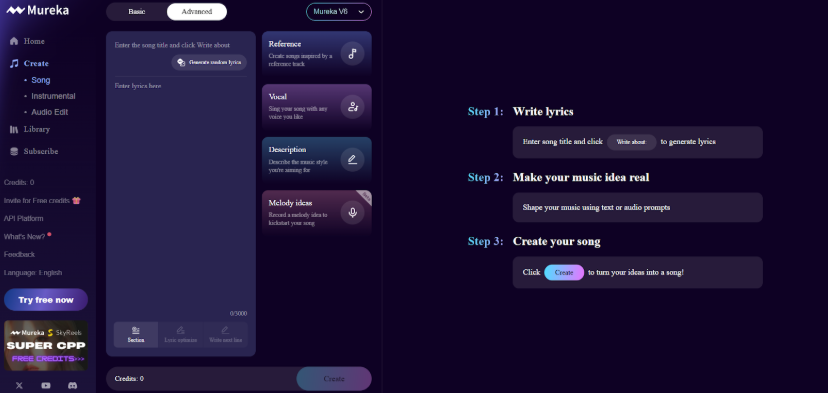Click the Mureka logo
This screenshot has width=828, height=393.
pyautogui.click(x=37, y=10)
